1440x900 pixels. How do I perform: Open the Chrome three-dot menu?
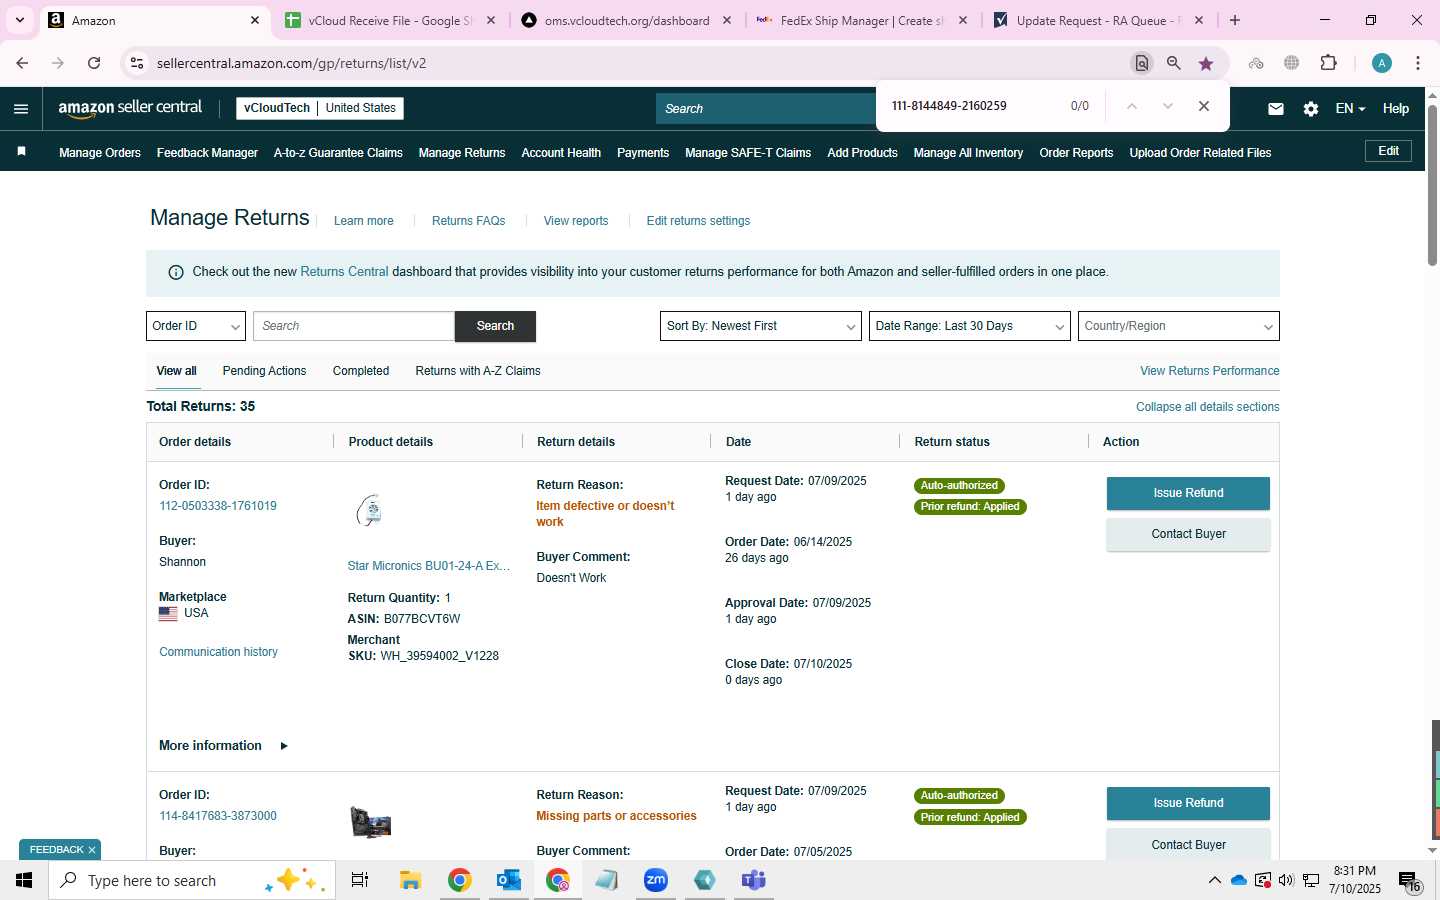tap(1418, 63)
